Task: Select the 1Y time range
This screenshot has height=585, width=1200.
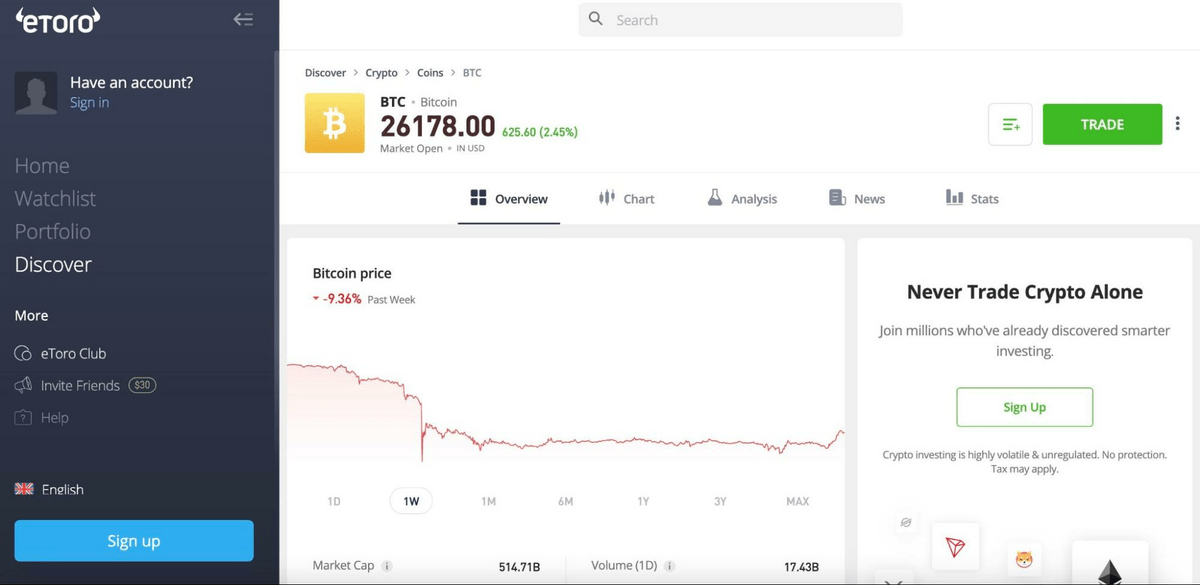Action: [x=643, y=501]
